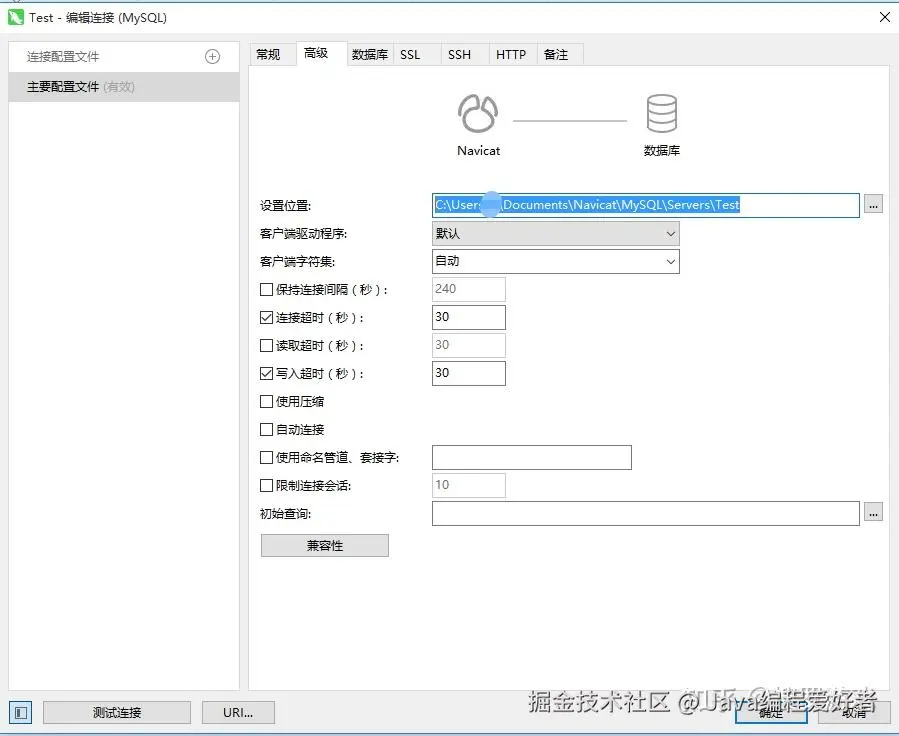Open browse button next to settings location
The height and width of the screenshot is (736, 899).
click(873, 205)
